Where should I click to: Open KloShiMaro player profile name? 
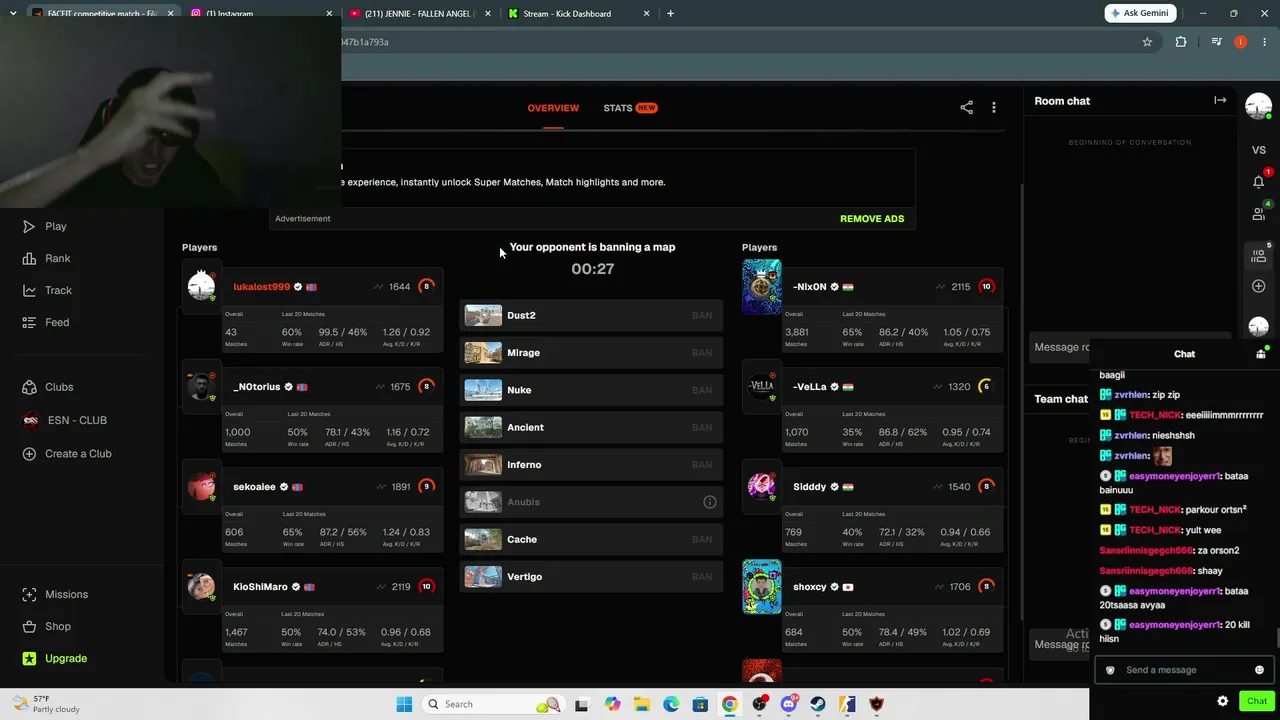coord(260,587)
